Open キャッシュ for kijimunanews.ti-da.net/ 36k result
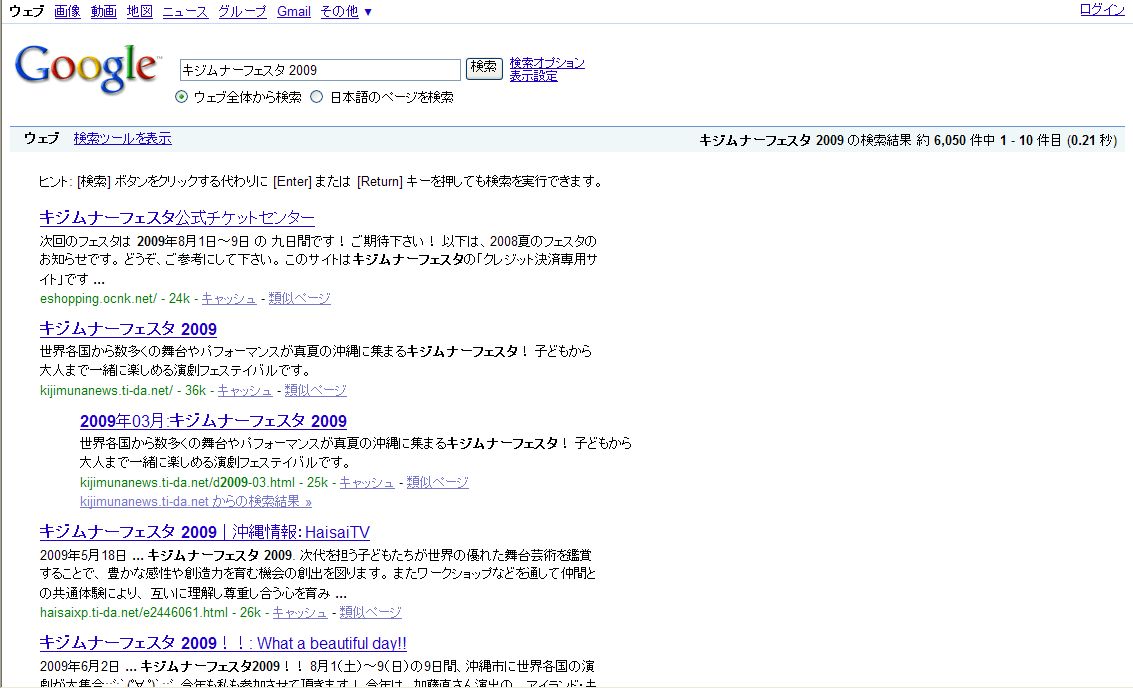 (244, 390)
